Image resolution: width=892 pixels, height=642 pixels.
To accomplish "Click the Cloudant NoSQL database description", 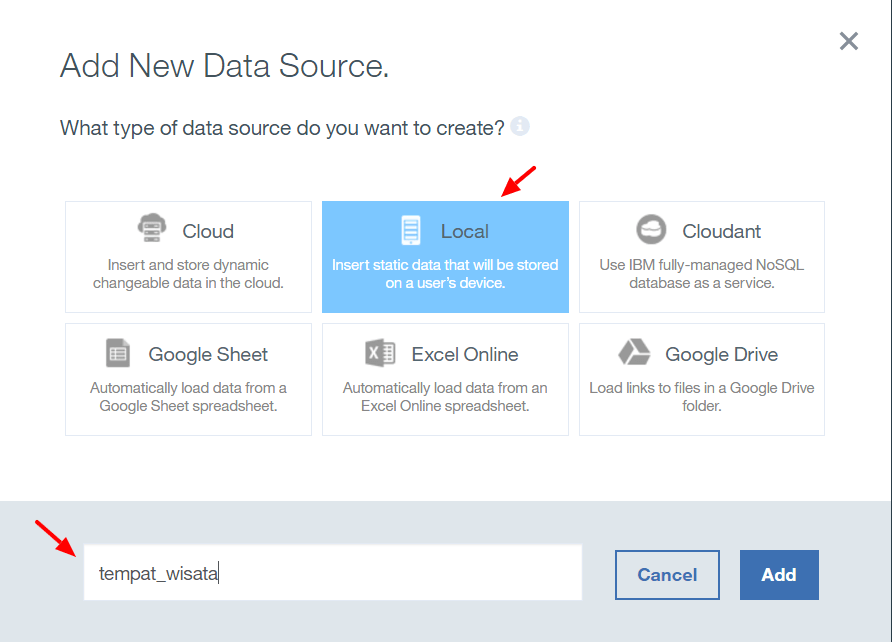I will [701, 274].
